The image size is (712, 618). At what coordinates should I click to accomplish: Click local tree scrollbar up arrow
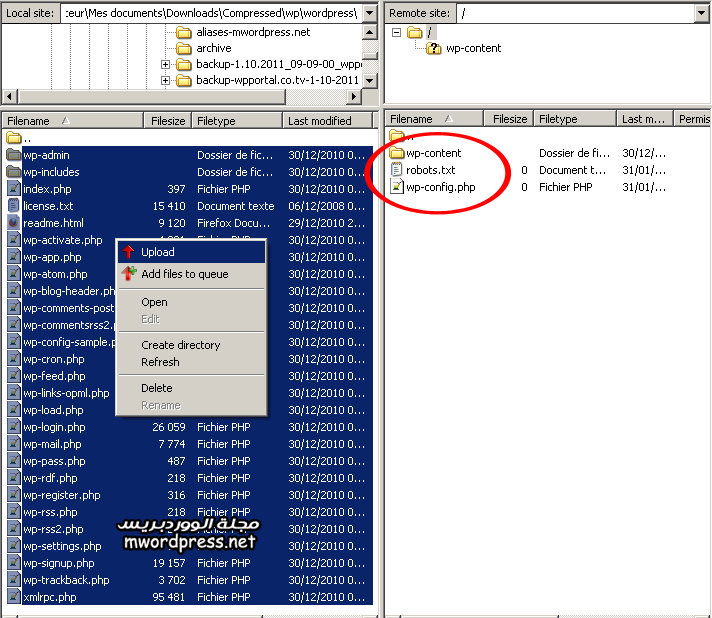tap(370, 32)
